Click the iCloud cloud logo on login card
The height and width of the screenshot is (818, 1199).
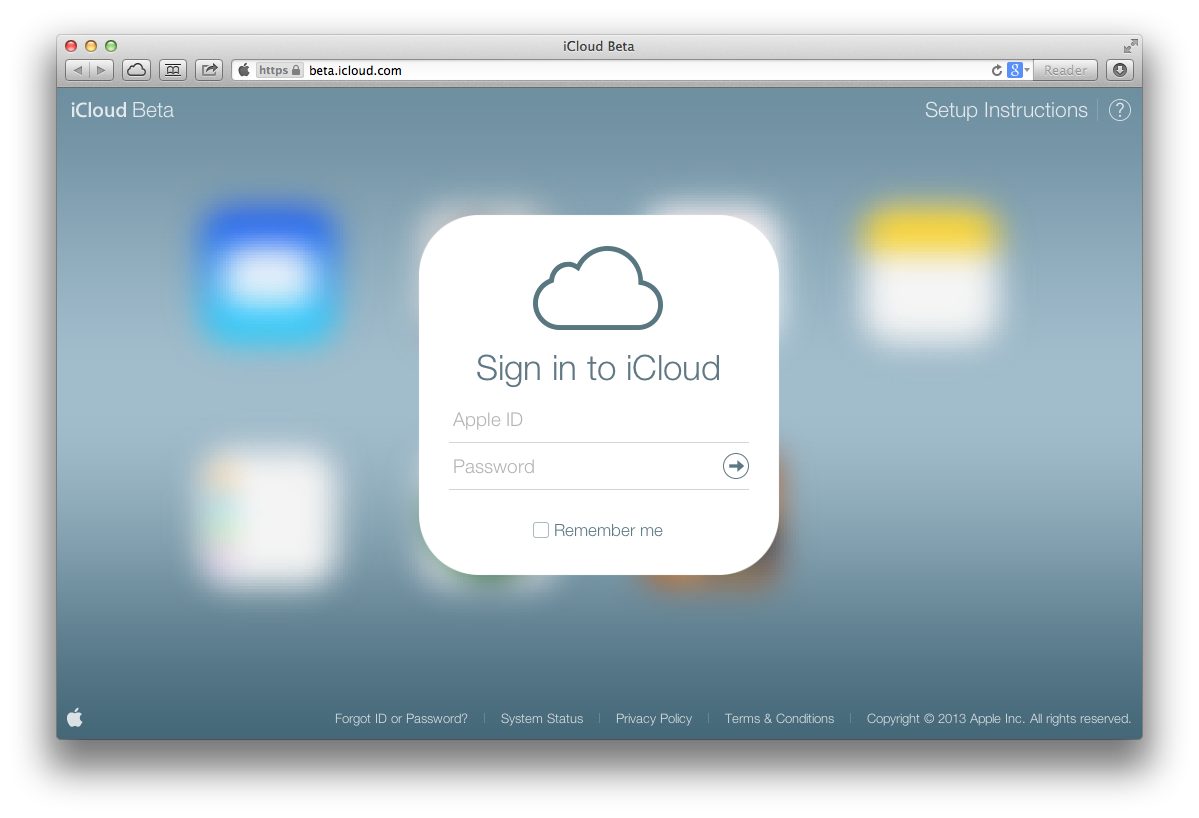coord(597,289)
